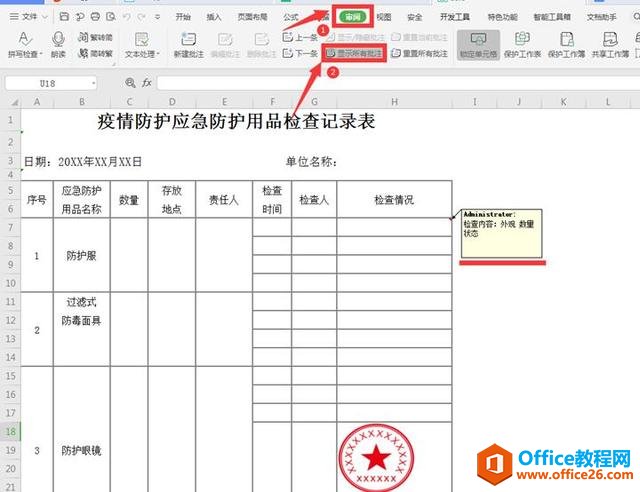This screenshot has width=640, height=492.
Task: Open the 开发工具 ribbon tab
Action: 454,17
